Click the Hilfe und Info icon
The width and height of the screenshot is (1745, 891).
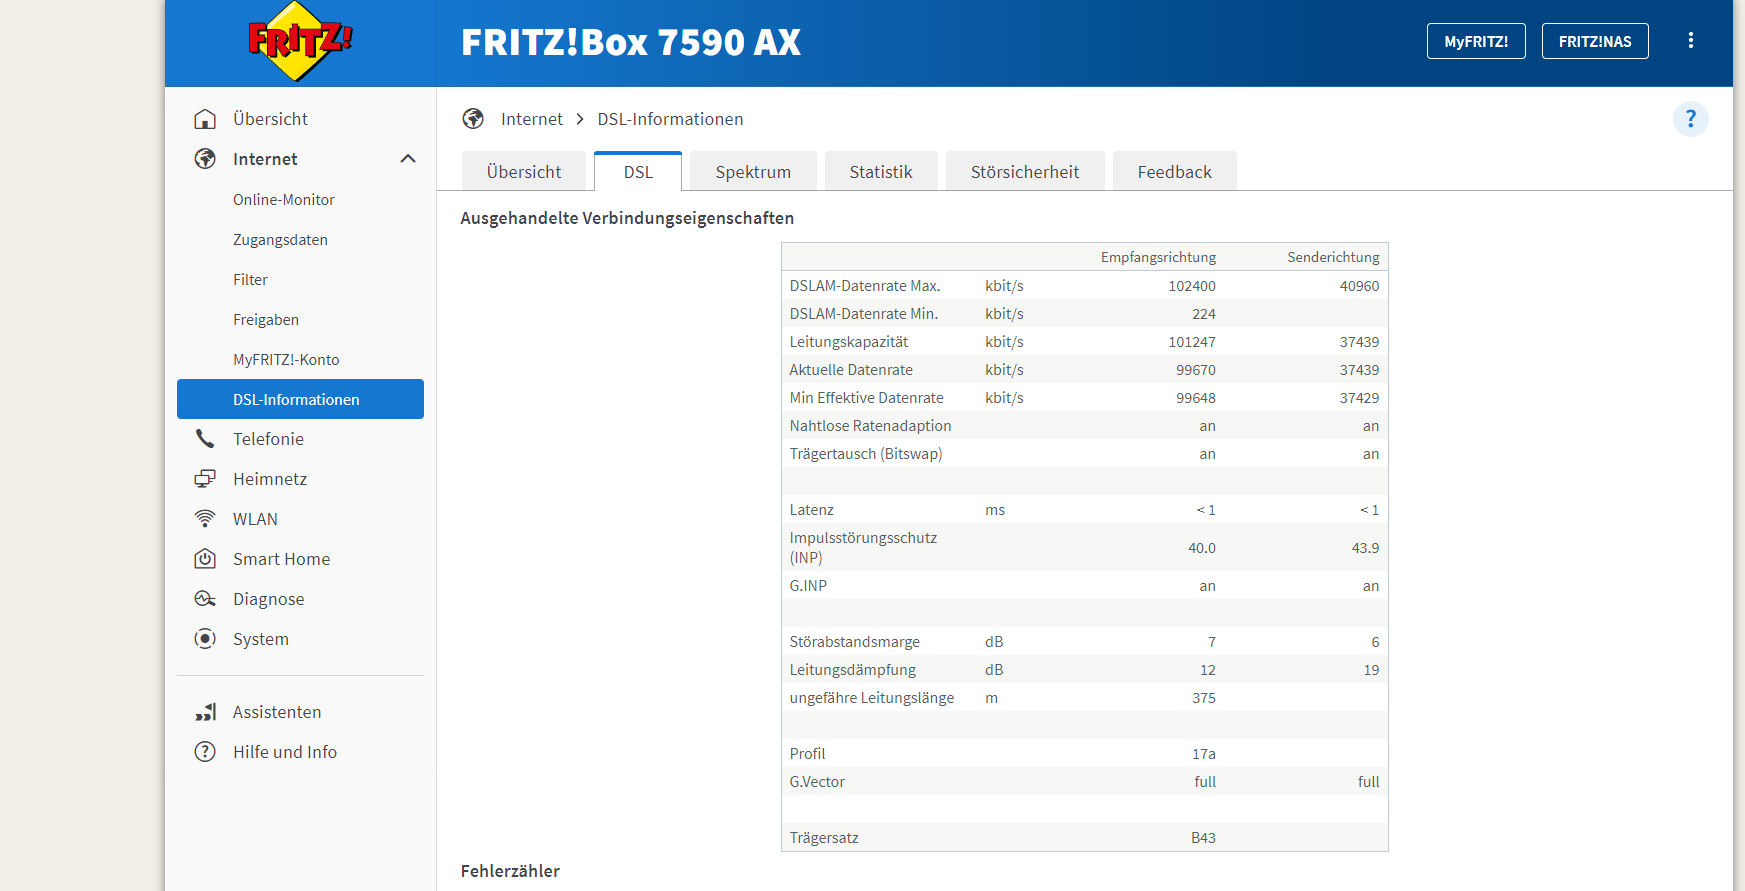click(205, 752)
